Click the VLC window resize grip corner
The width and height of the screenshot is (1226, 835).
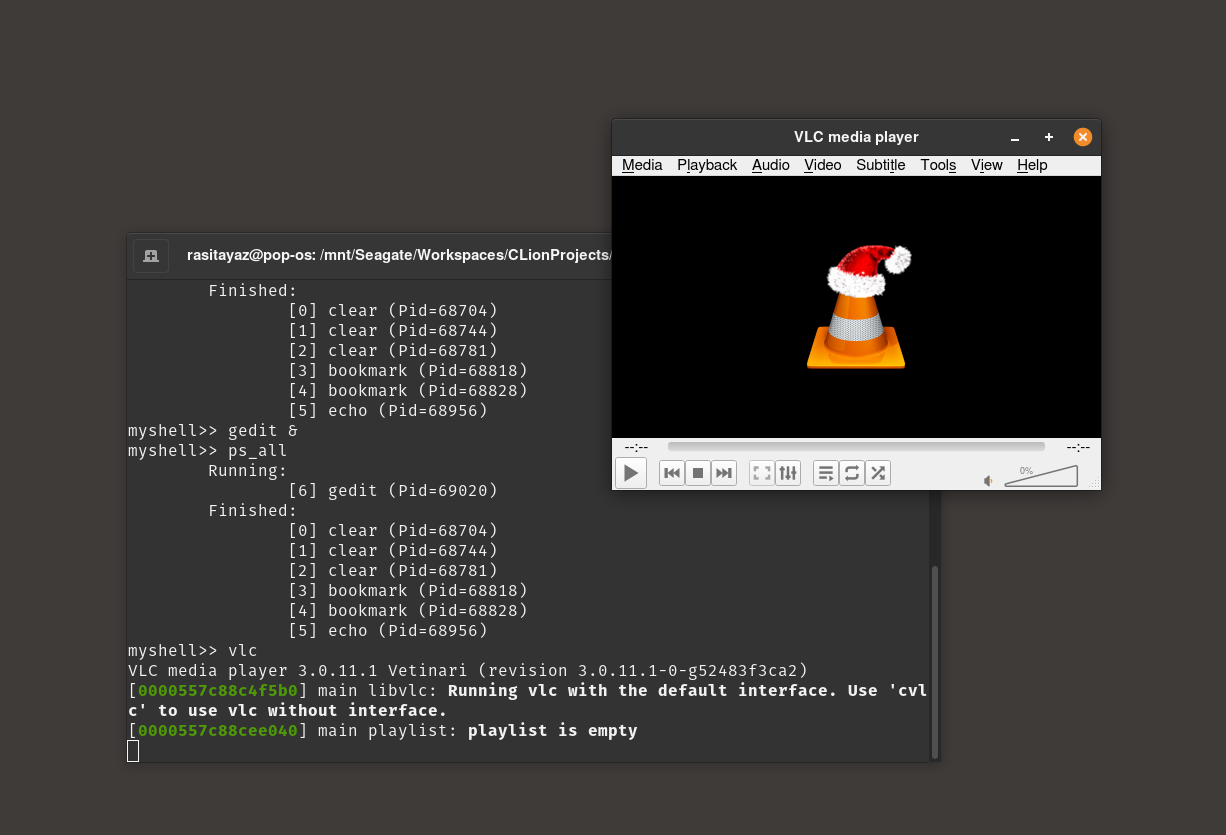pyautogui.click(x=1095, y=484)
